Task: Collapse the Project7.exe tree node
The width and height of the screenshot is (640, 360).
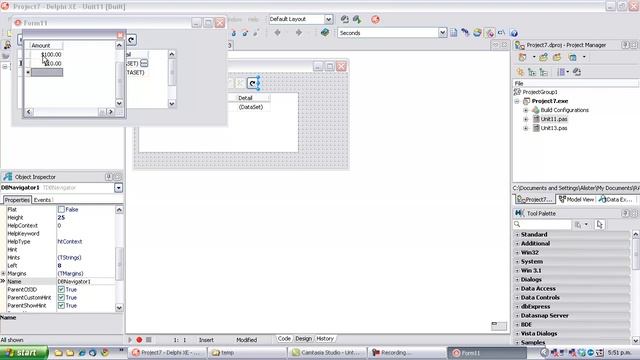Action: point(517,101)
